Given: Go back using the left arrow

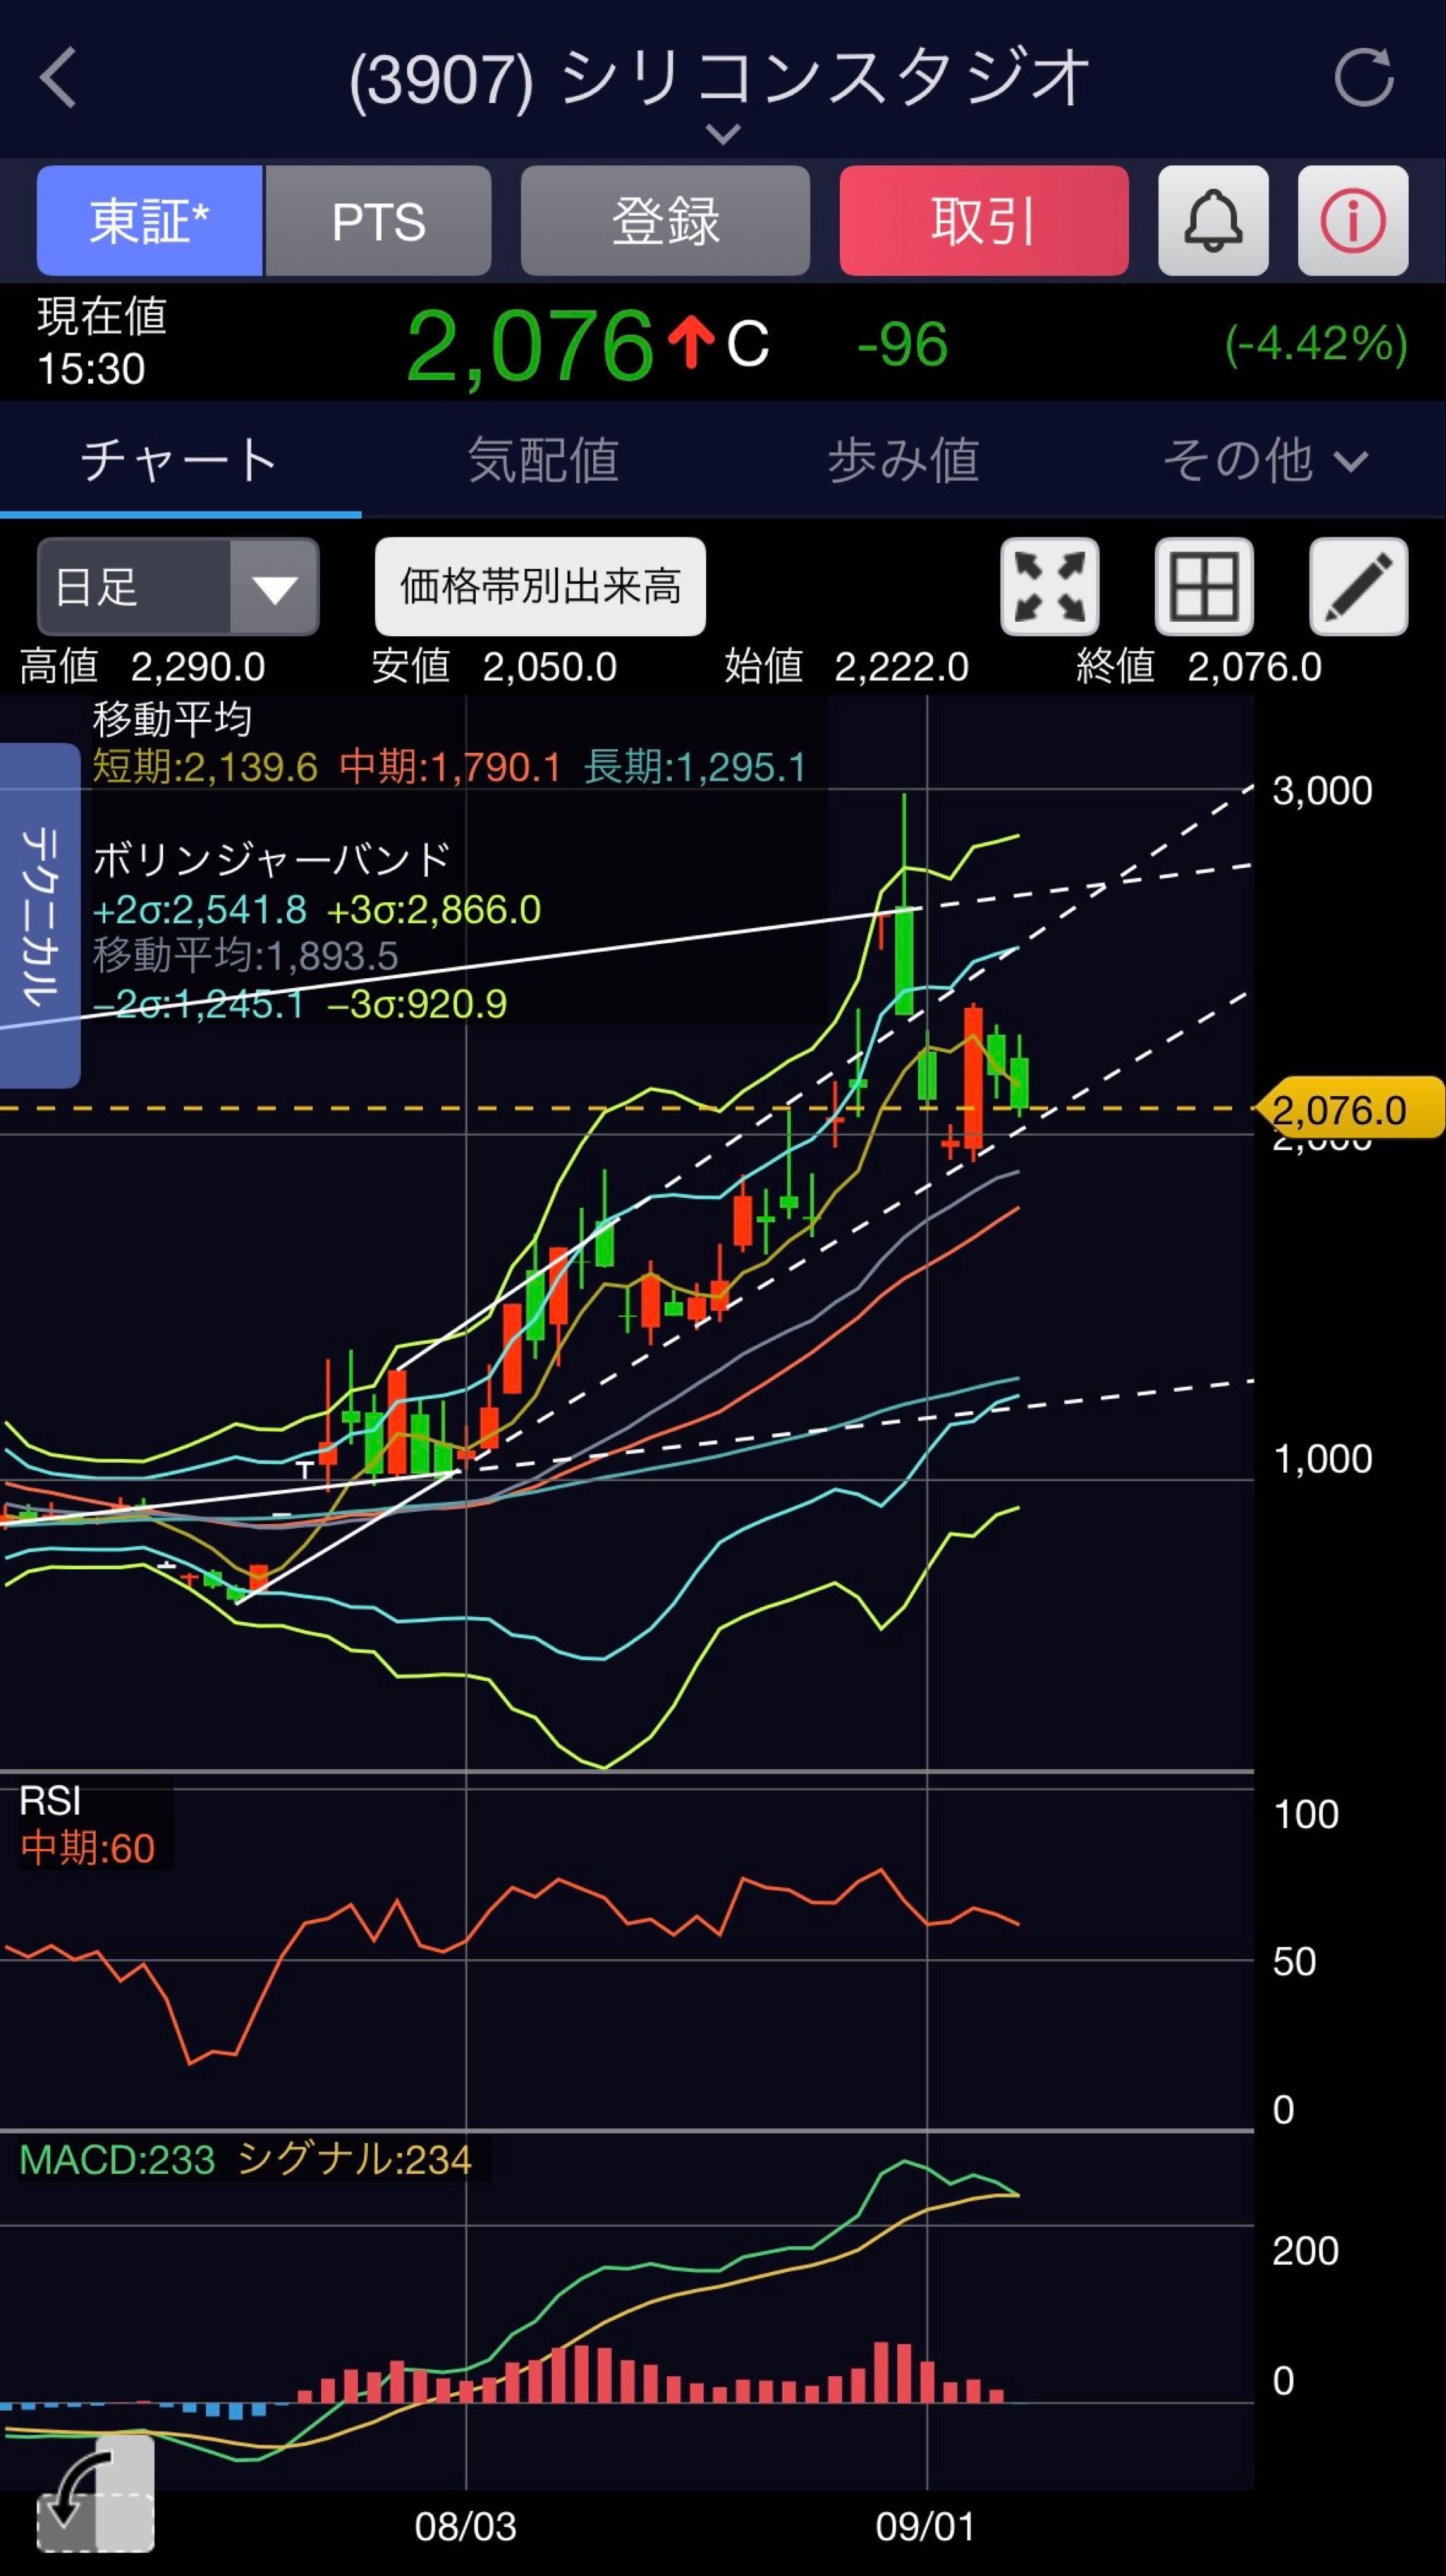Looking at the screenshot, I should (x=59, y=77).
